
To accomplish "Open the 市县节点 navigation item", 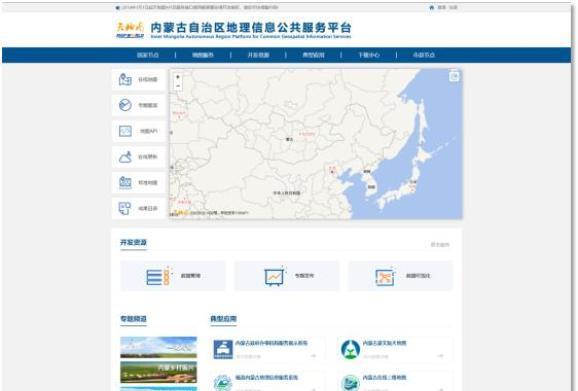I will (x=424, y=55).
